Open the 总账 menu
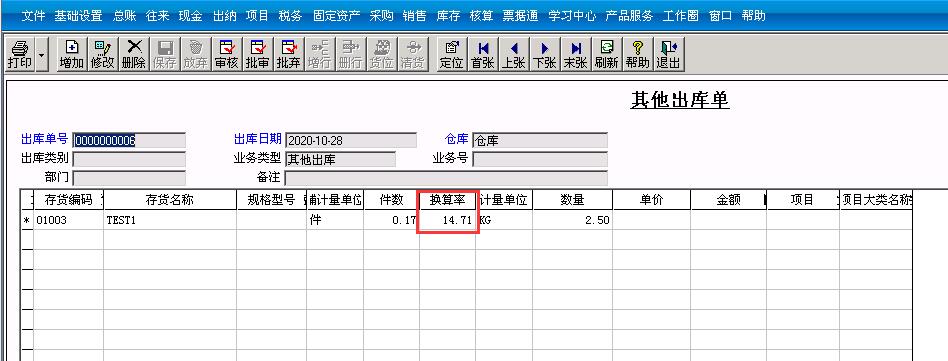The image size is (948, 361). (125, 16)
